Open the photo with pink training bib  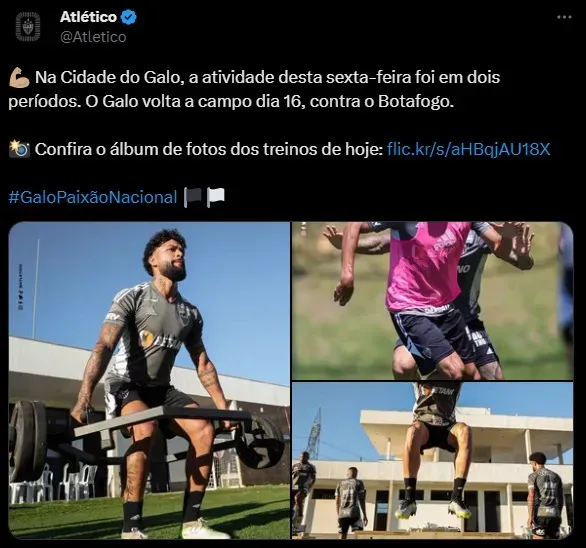(x=432, y=301)
